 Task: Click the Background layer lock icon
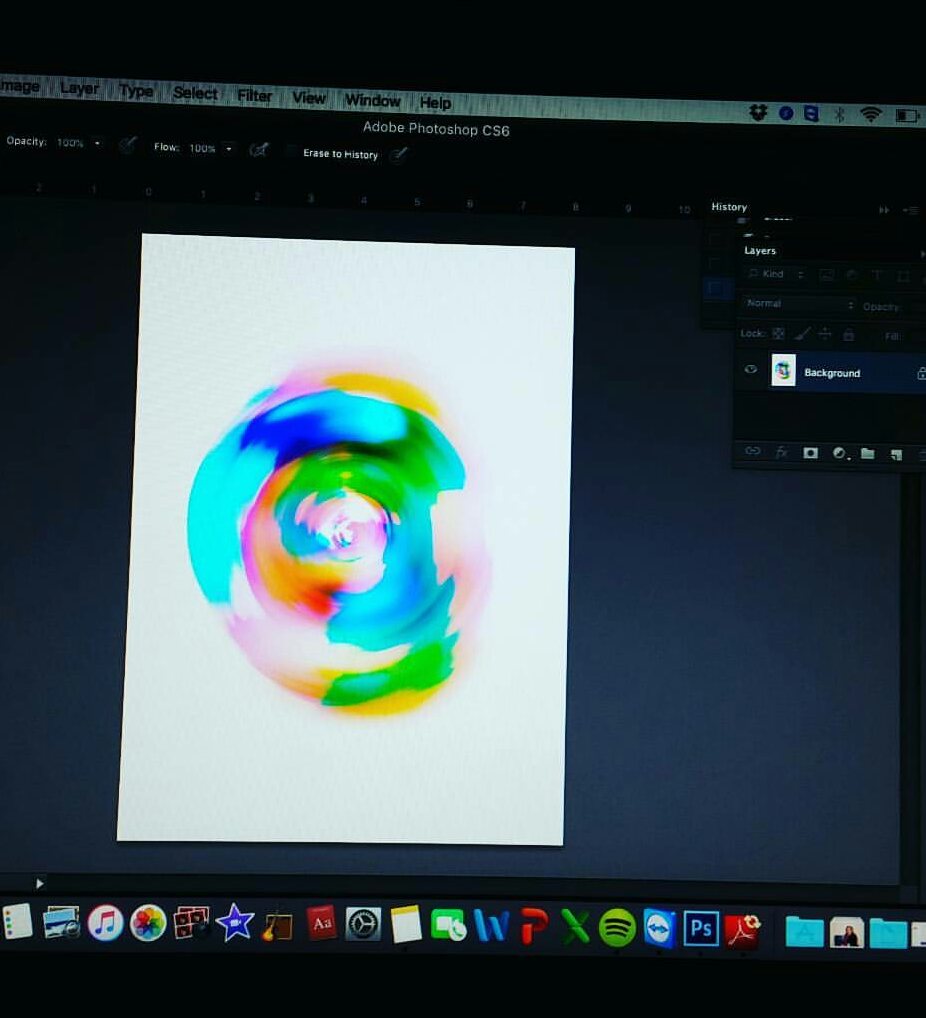[921, 373]
